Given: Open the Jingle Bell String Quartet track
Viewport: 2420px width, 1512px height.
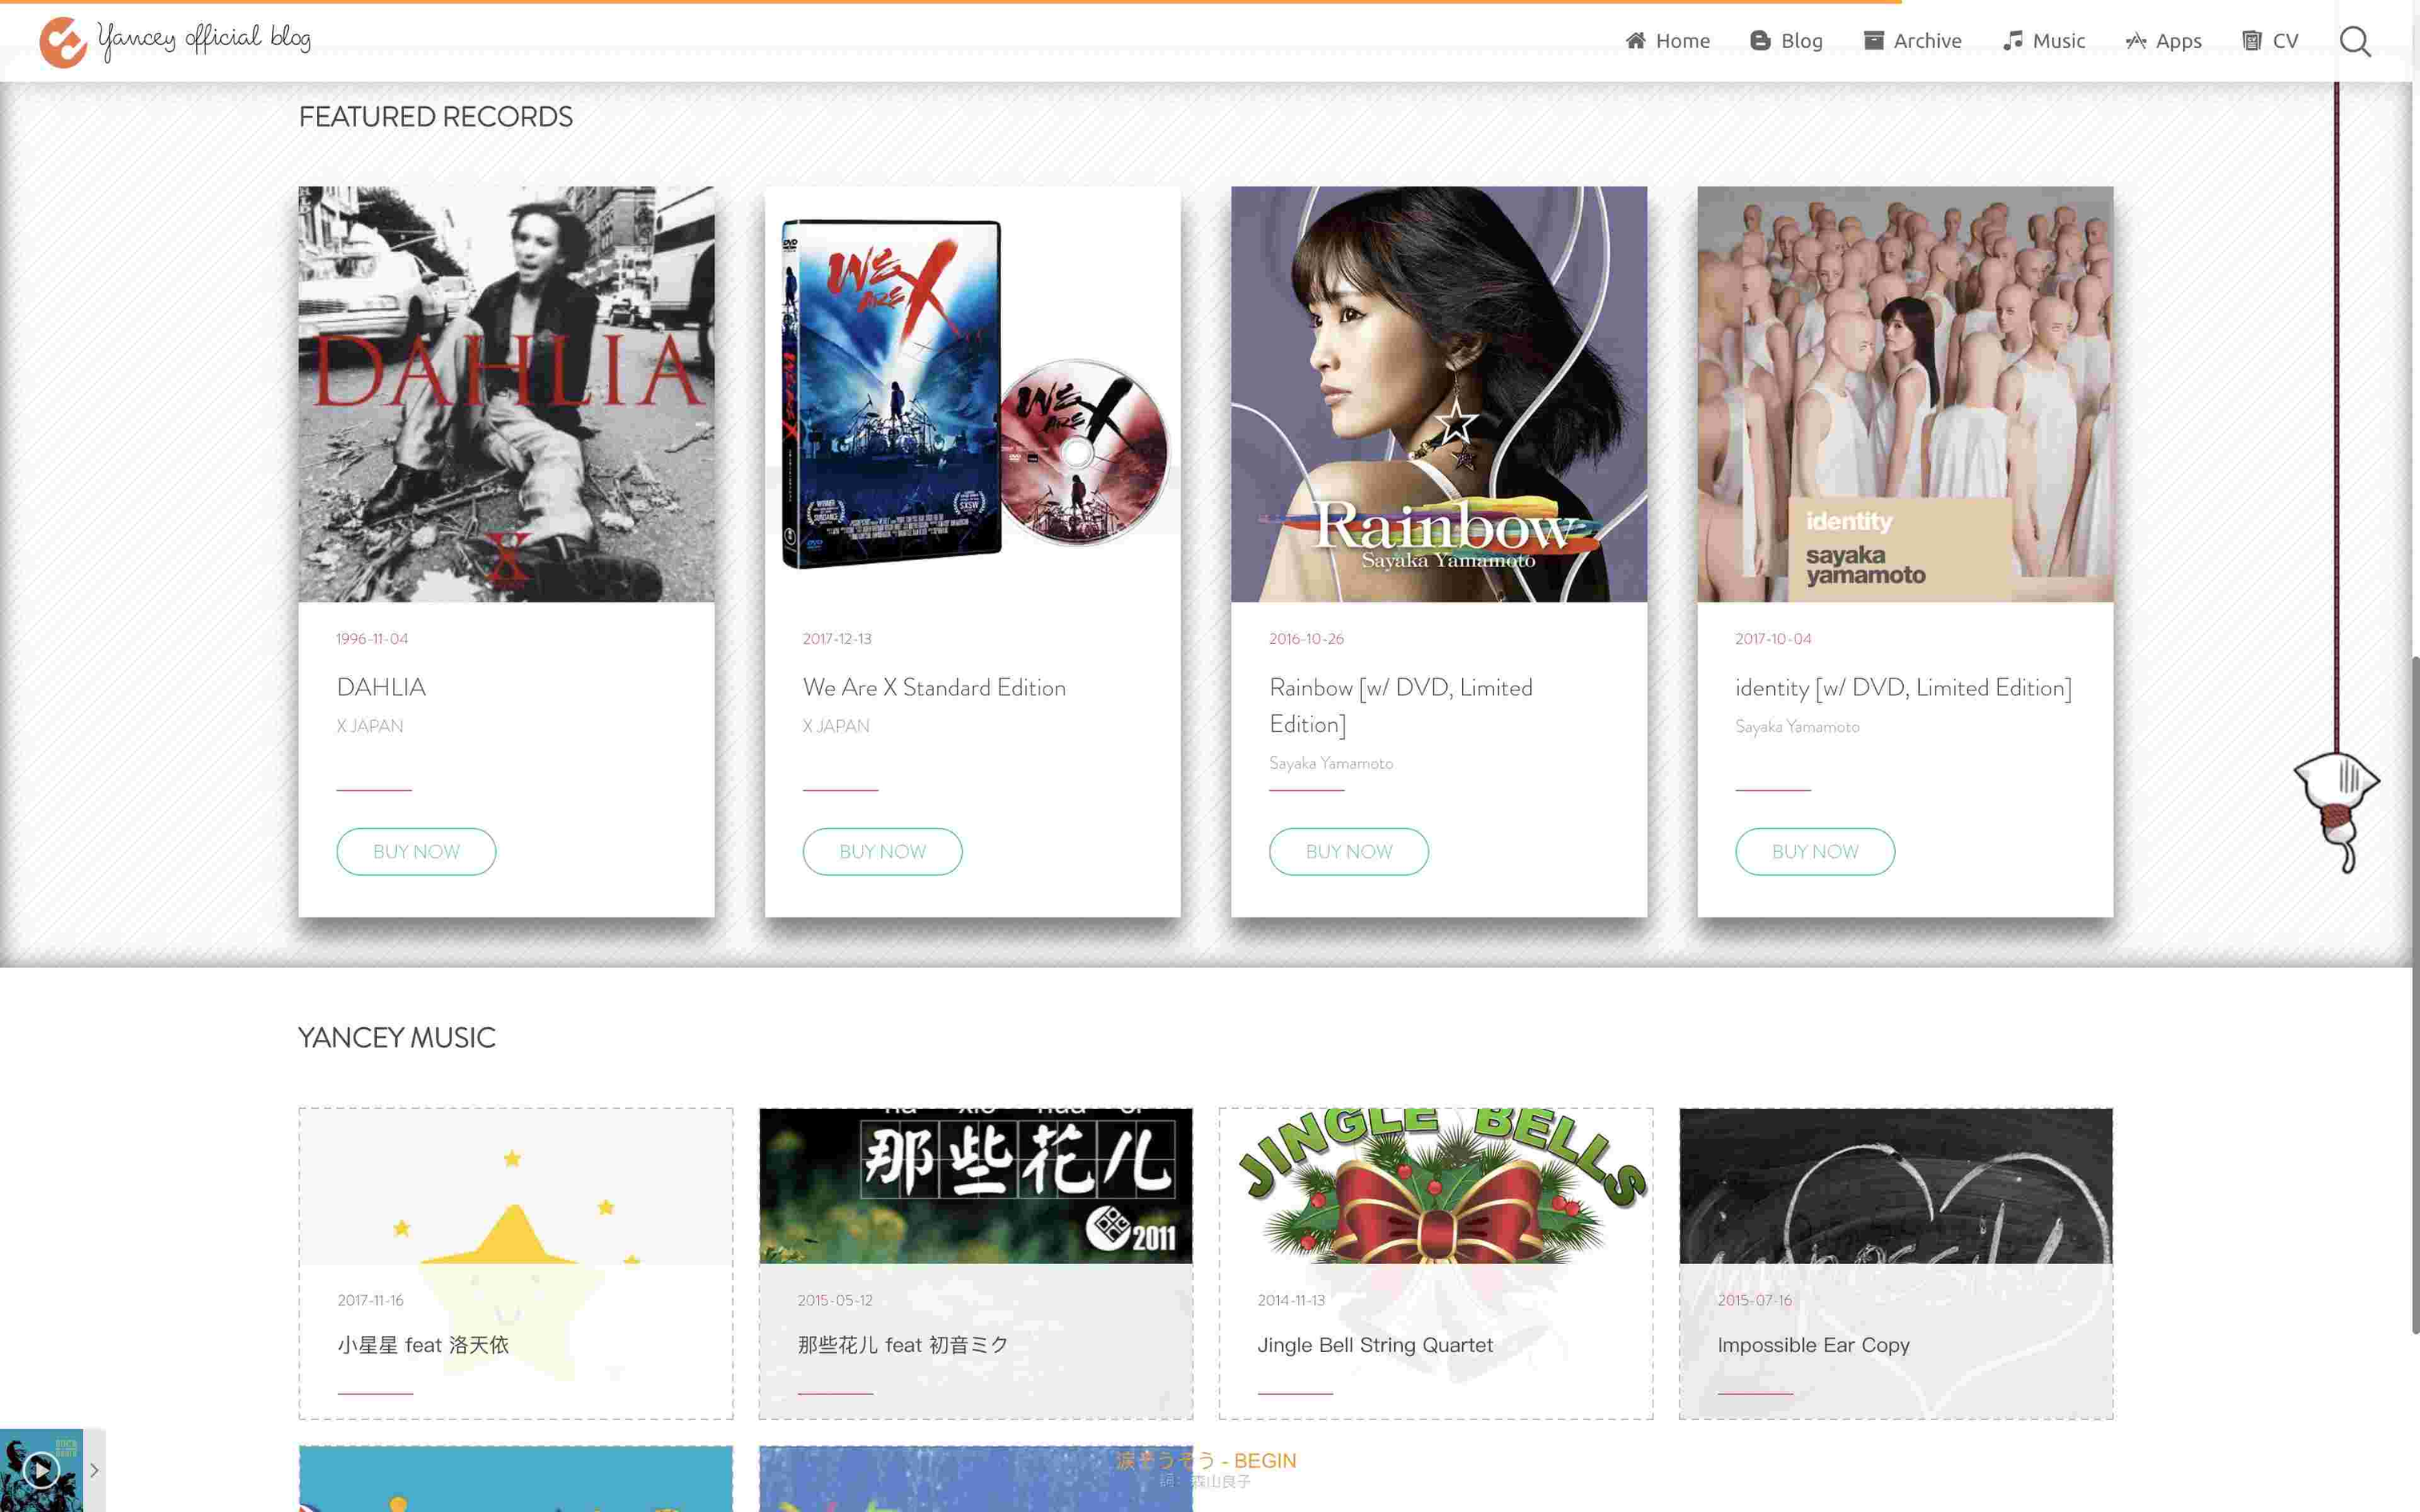Looking at the screenshot, I should coord(1375,1345).
